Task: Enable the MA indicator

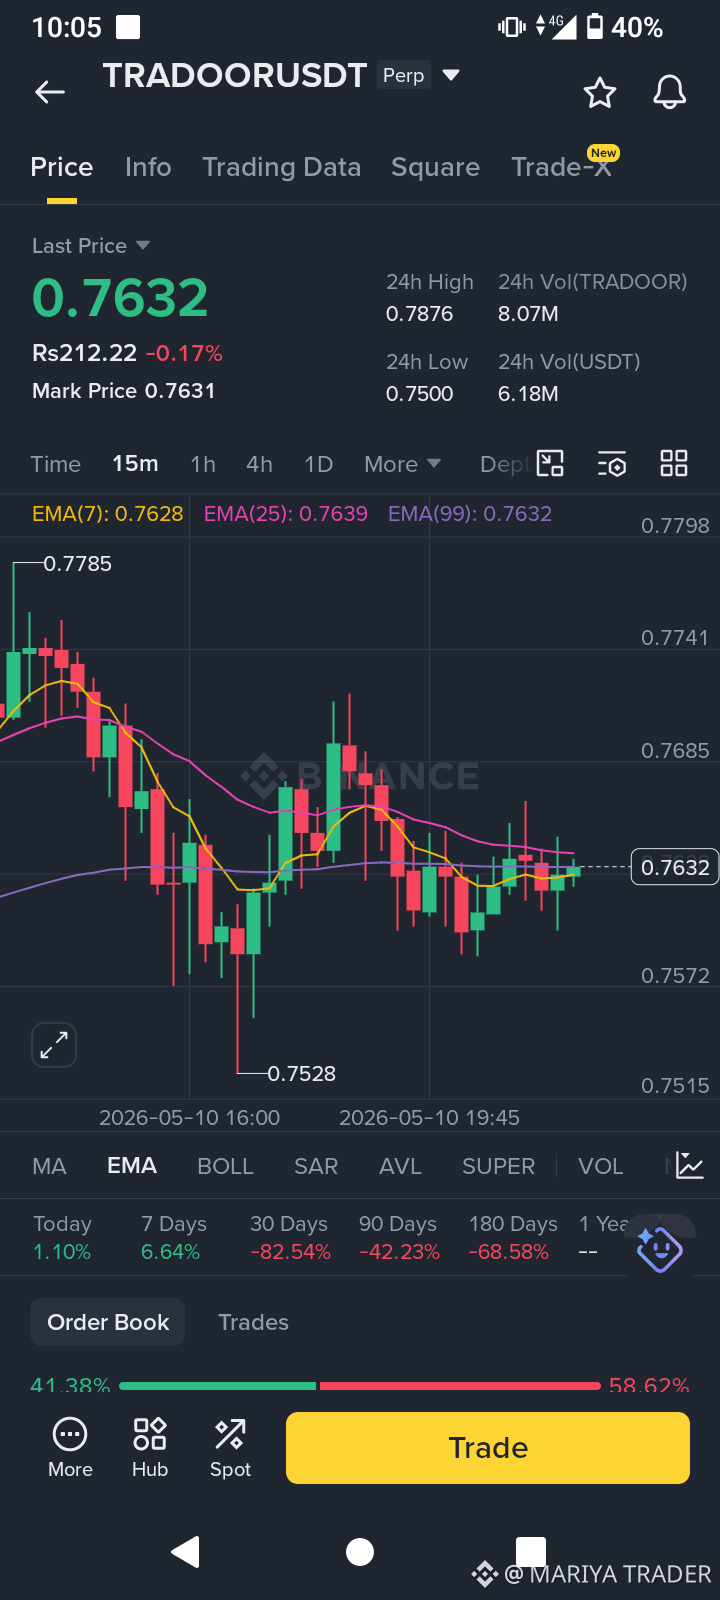Action: 50,1166
